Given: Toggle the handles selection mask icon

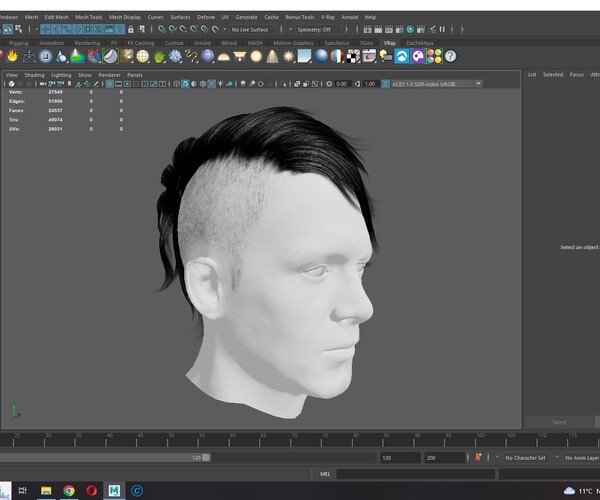Looking at the screenshot, I should pyautogui.click(x=45, y=29).
